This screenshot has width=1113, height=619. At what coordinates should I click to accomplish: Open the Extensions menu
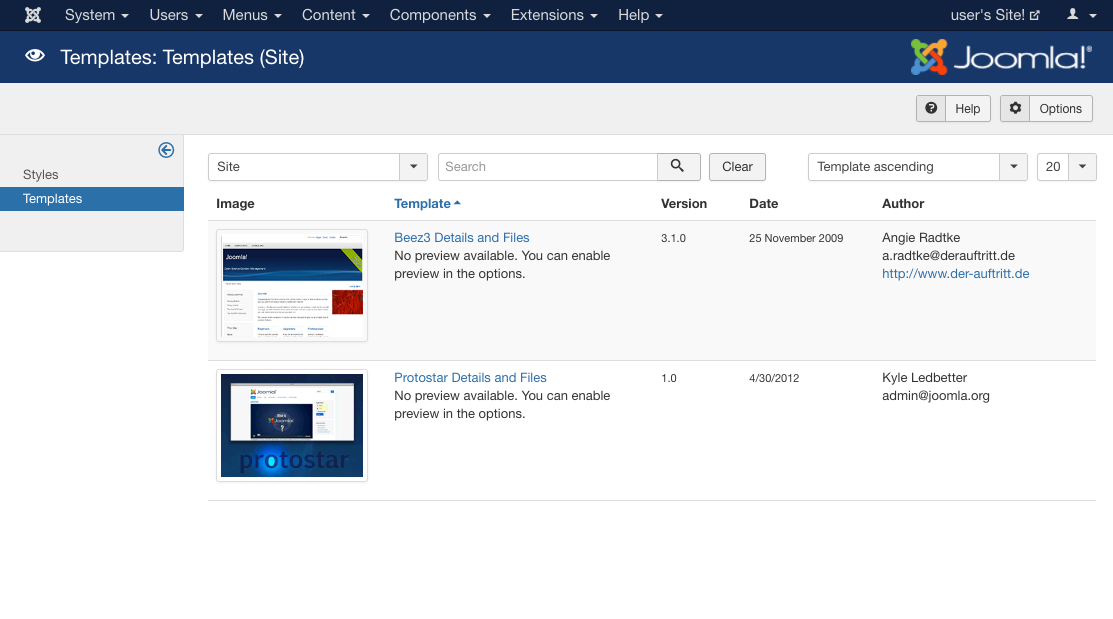coord(554,15)
